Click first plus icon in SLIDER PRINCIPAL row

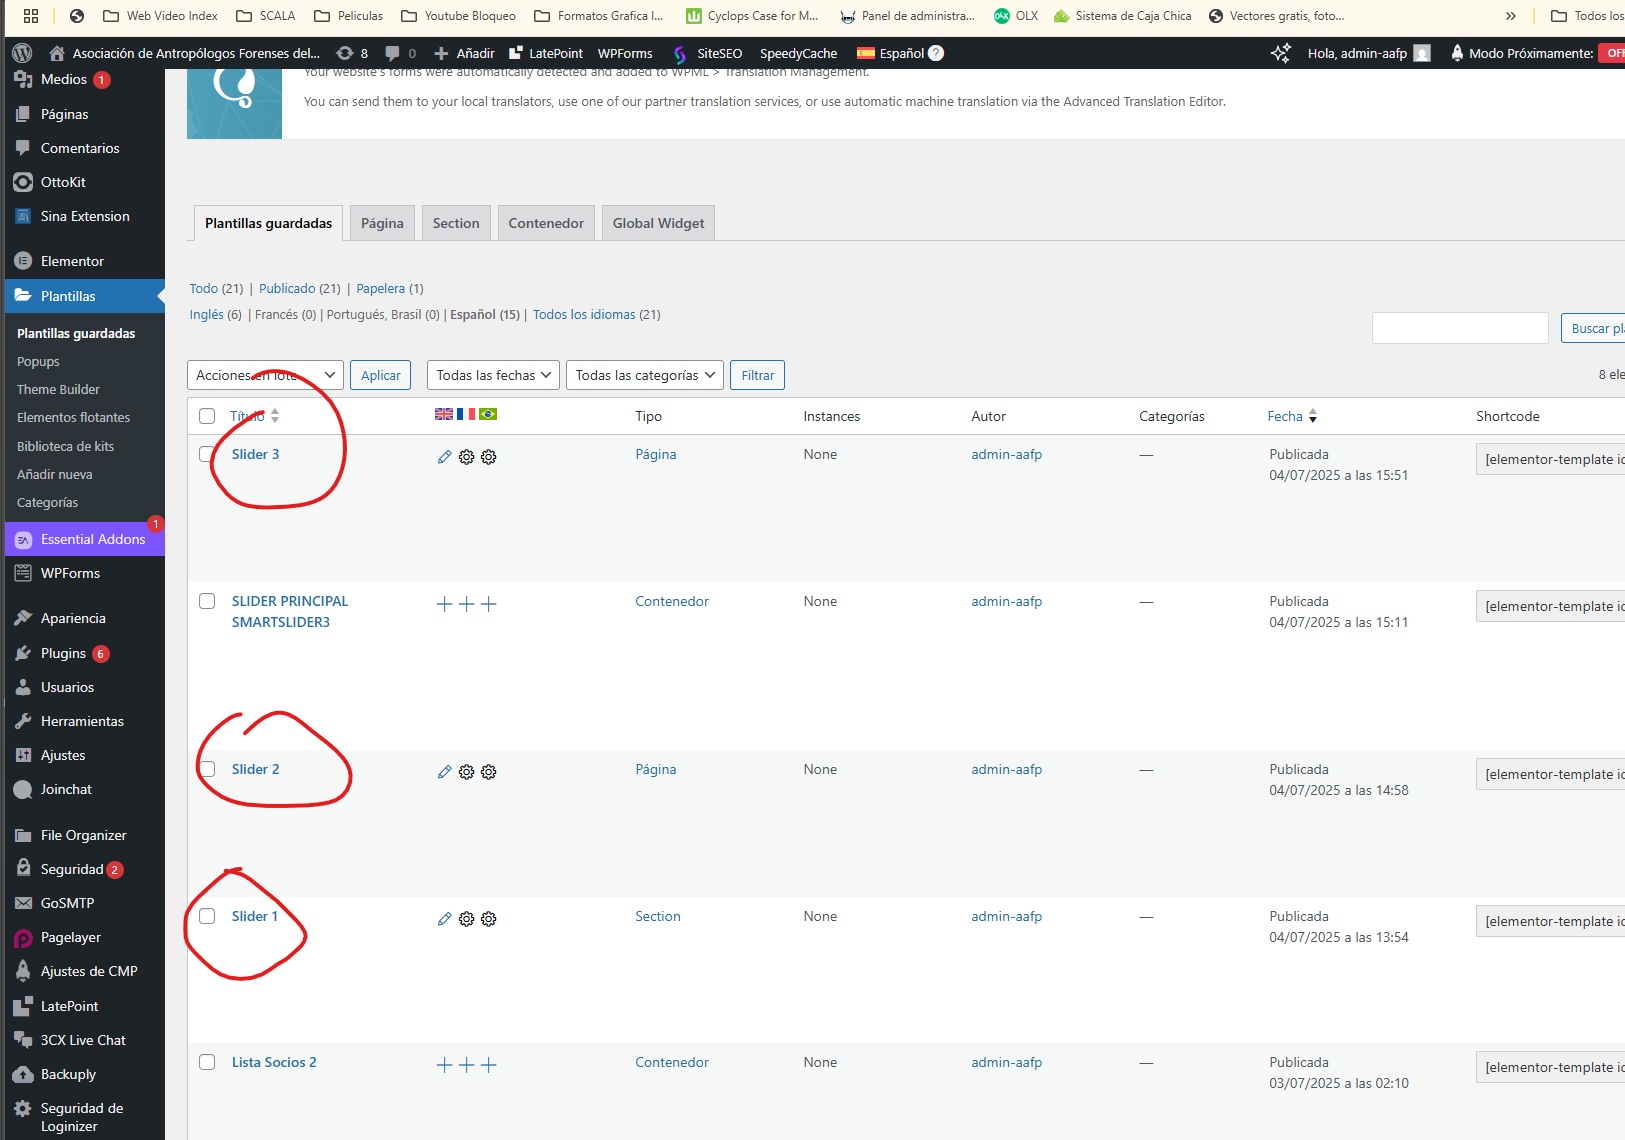coord(445,604)
